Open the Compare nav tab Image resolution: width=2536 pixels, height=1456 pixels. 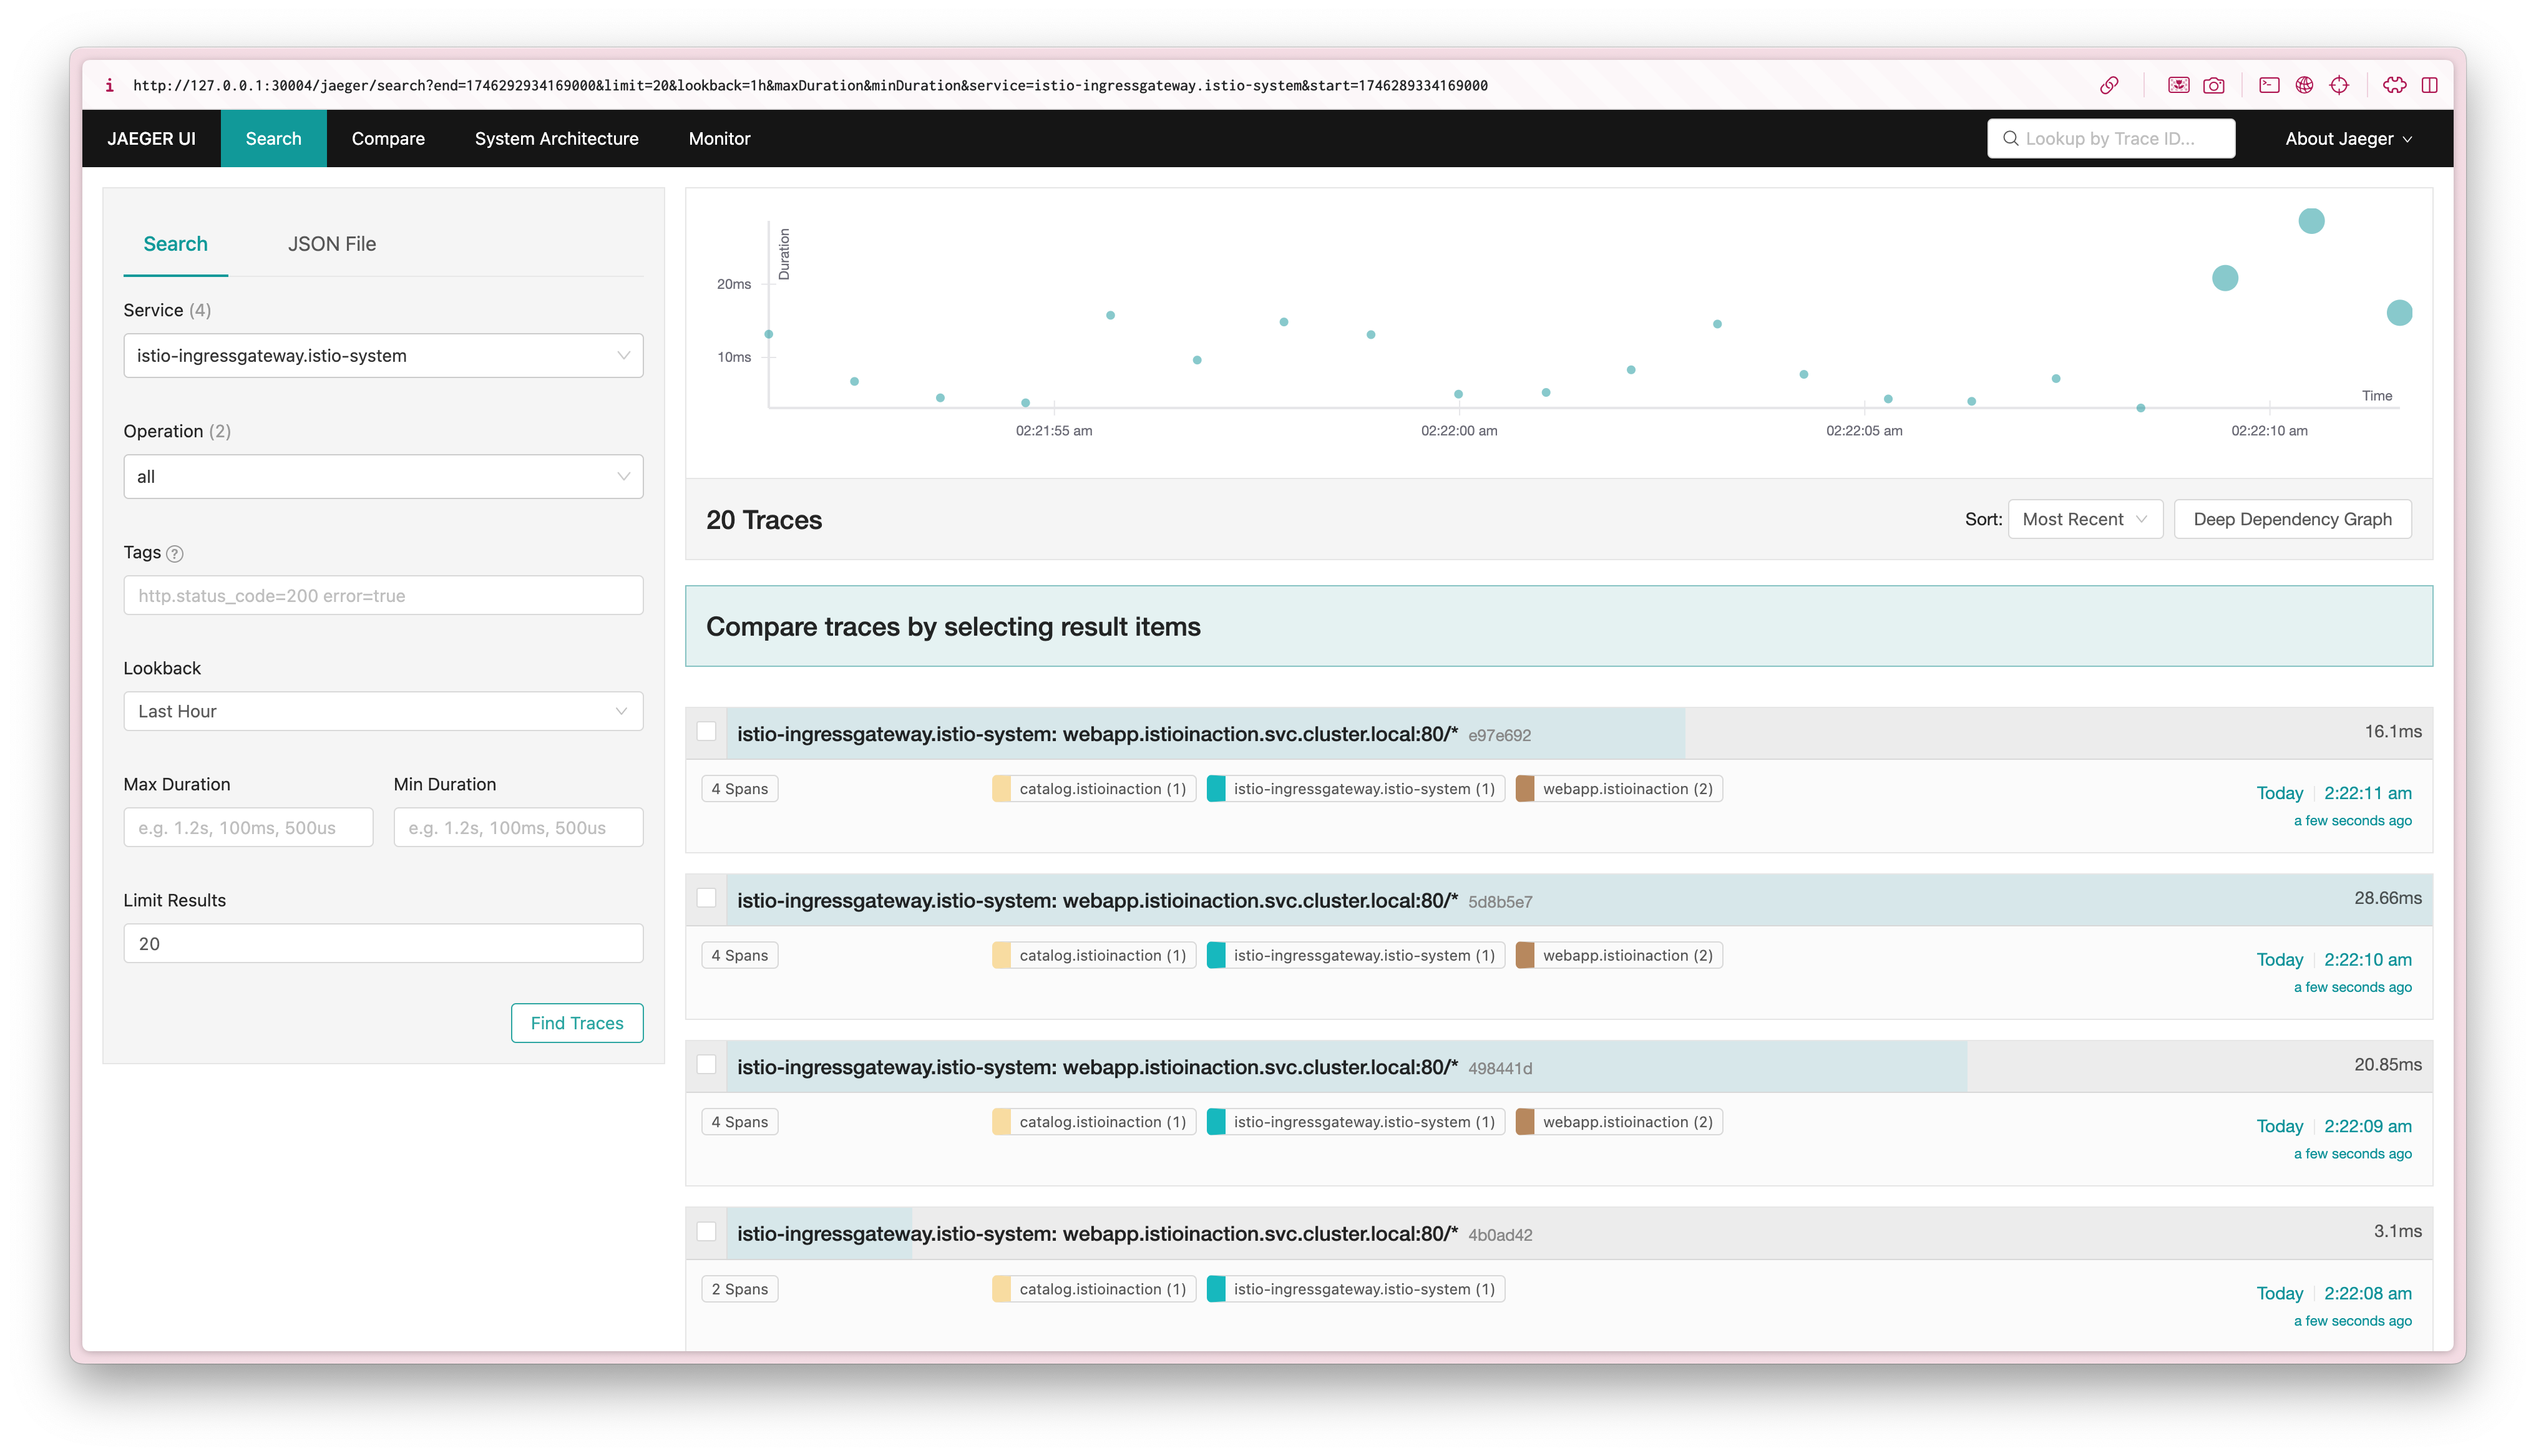coord(388,138)
